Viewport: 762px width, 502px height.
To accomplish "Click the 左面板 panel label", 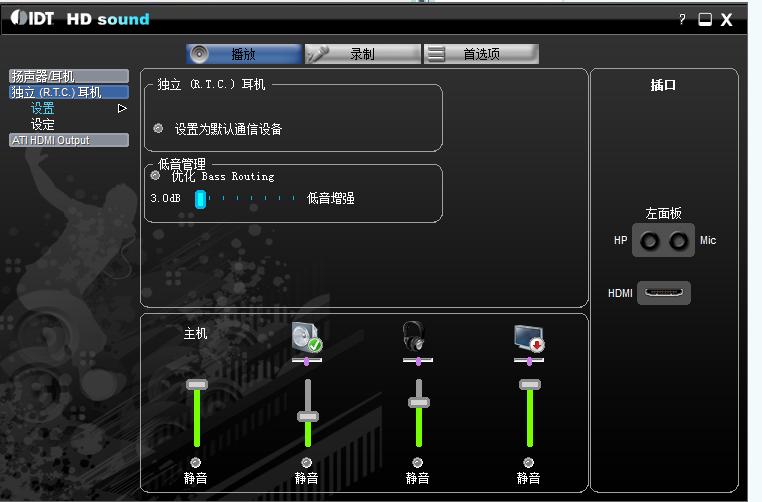I will click(663, 213).
